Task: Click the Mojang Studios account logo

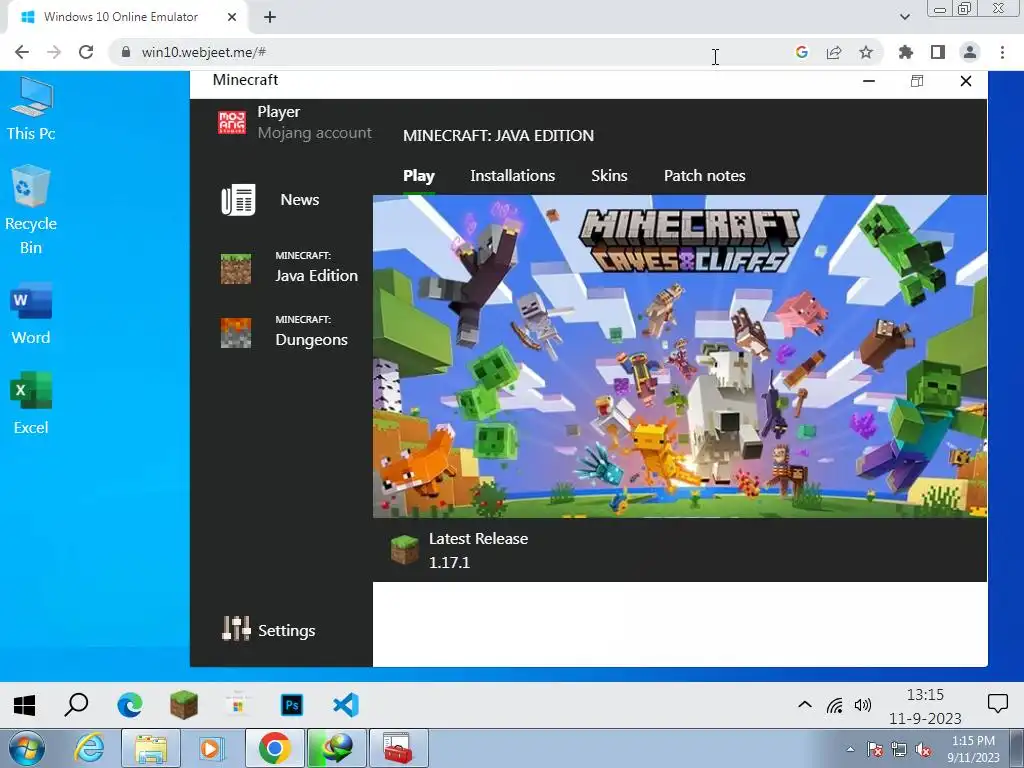Action: (232, 122)
